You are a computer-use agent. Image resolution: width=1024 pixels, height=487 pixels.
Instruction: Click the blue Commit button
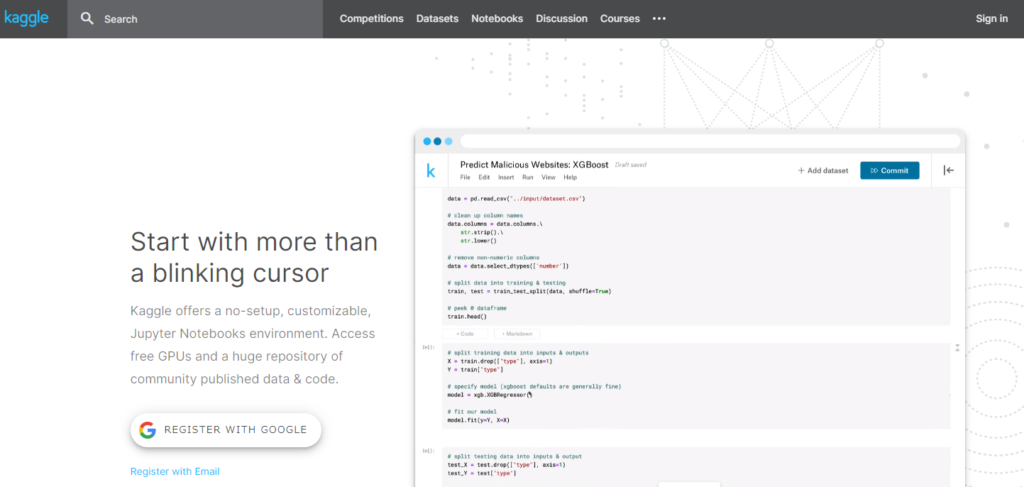(889, 170)
